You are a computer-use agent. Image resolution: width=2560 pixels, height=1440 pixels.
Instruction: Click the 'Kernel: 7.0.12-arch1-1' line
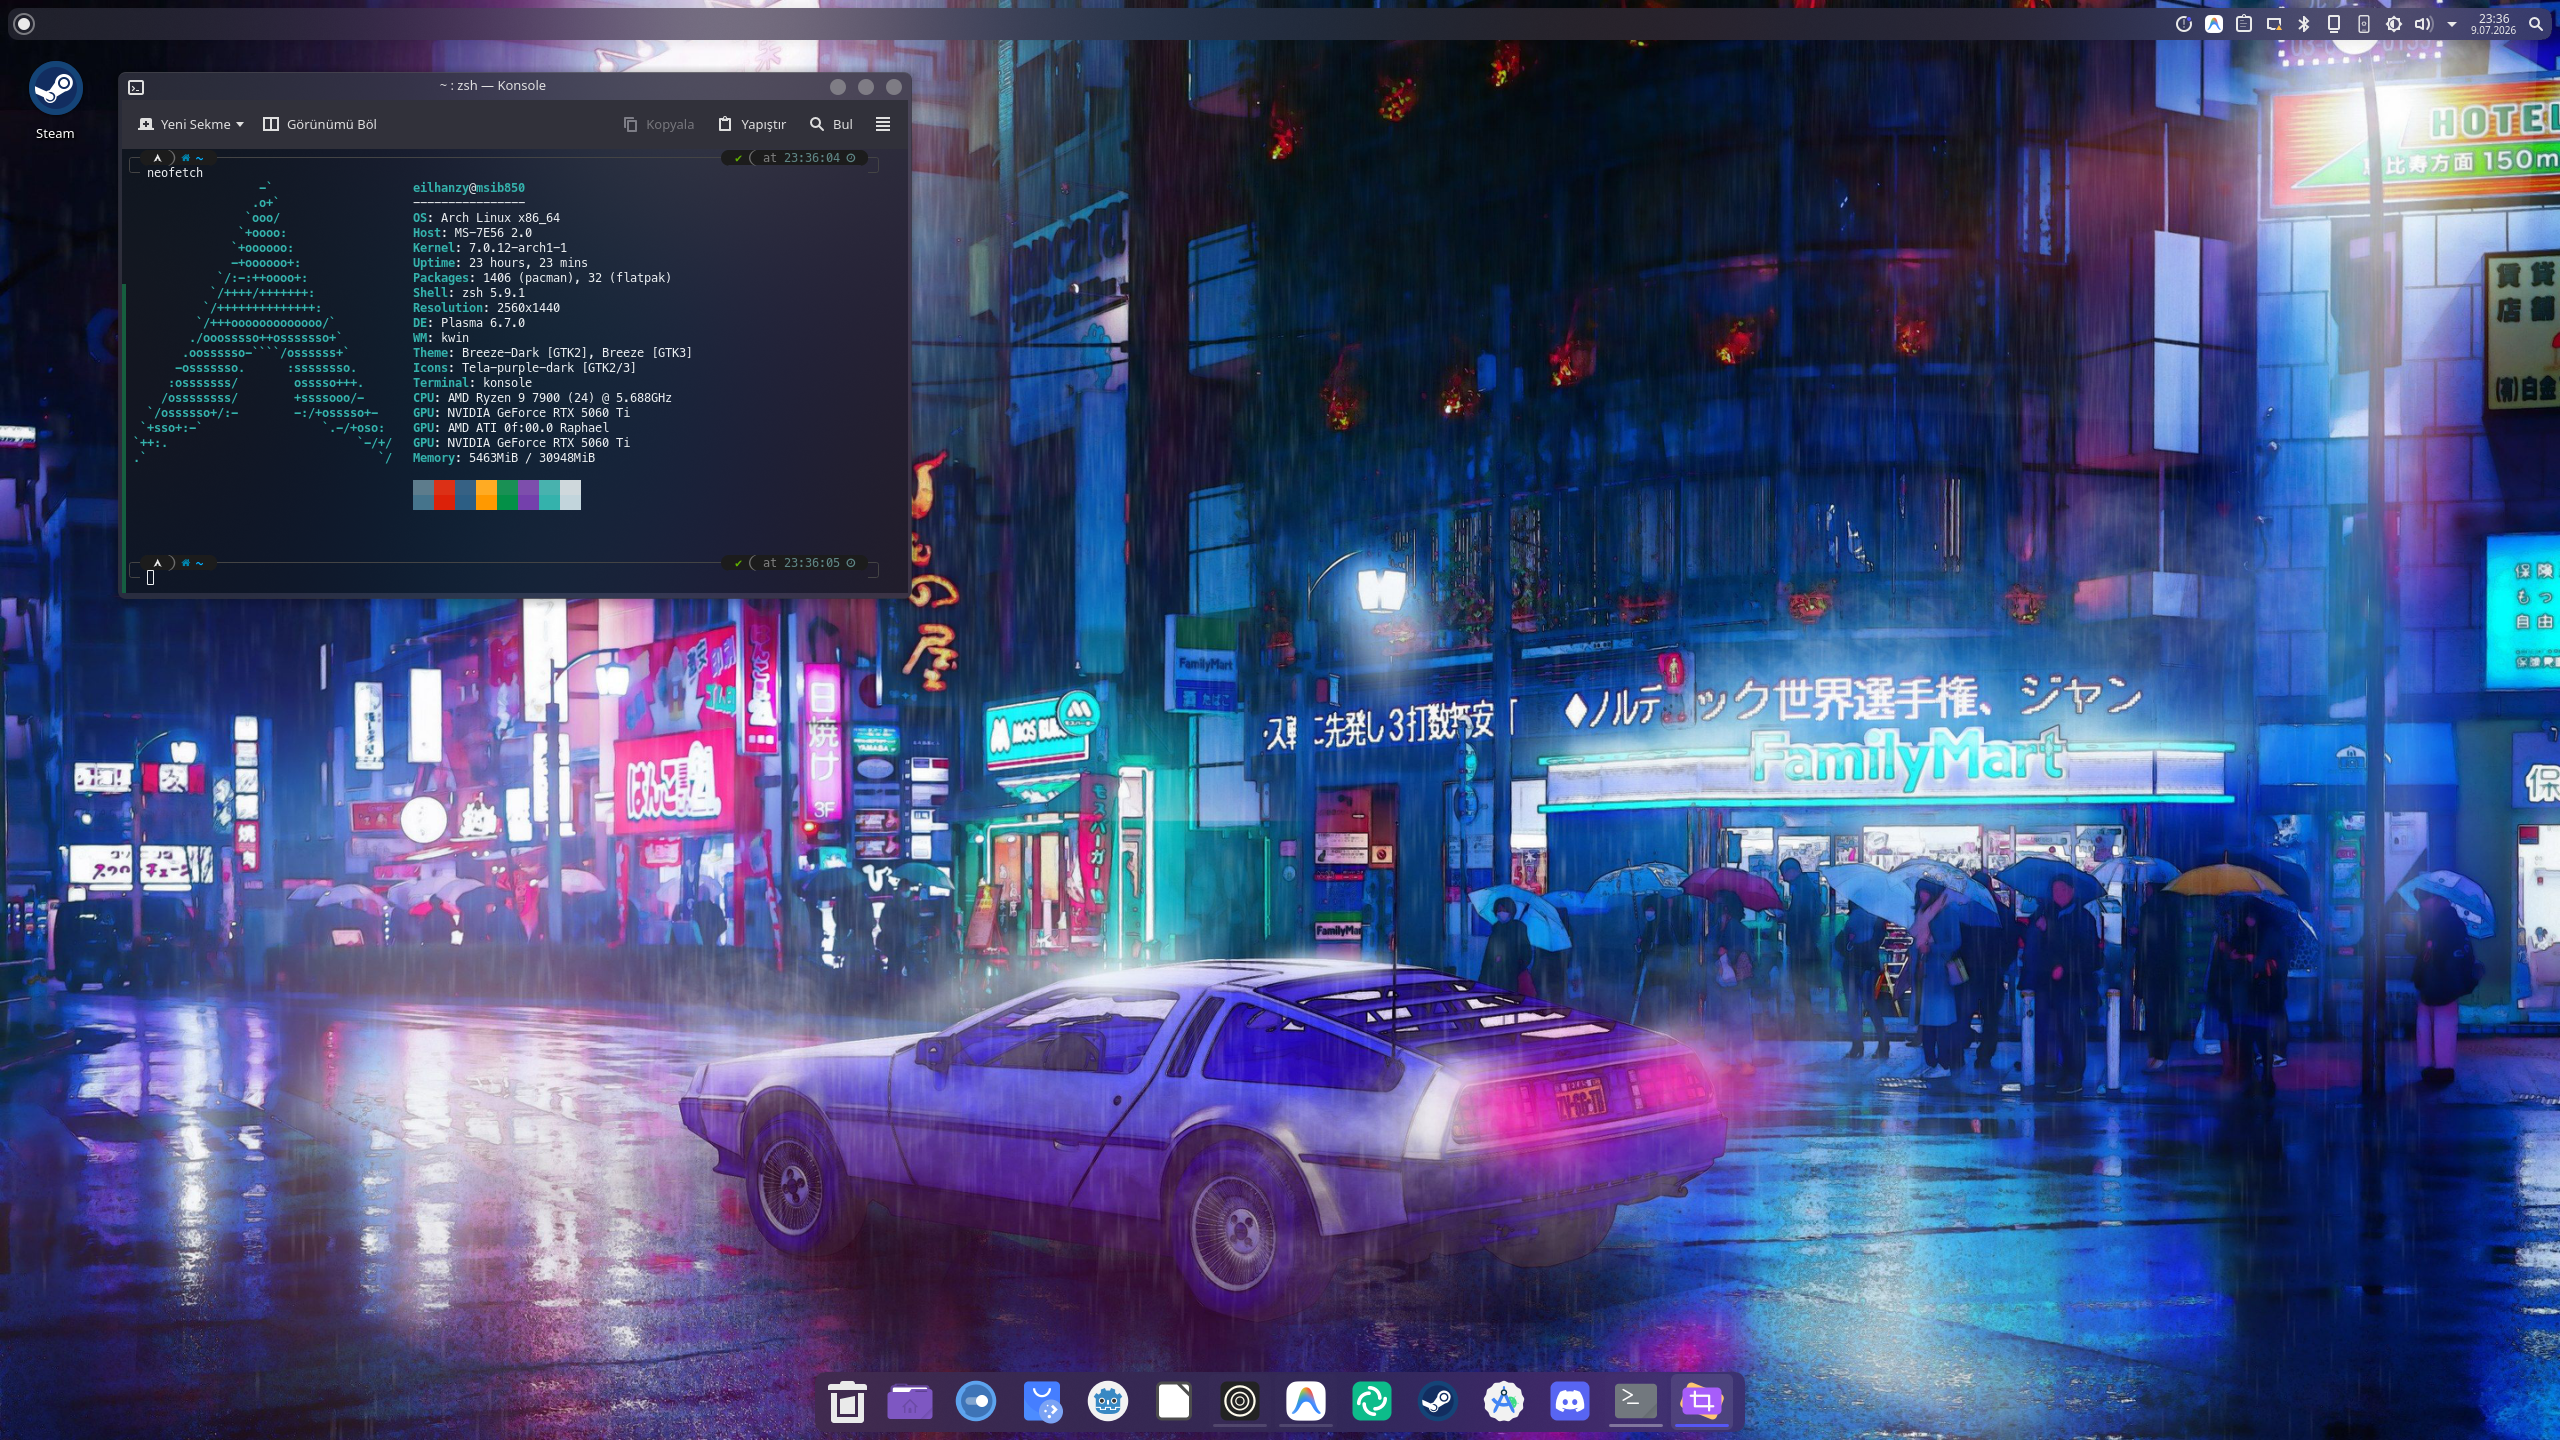[x=490, y=247]
